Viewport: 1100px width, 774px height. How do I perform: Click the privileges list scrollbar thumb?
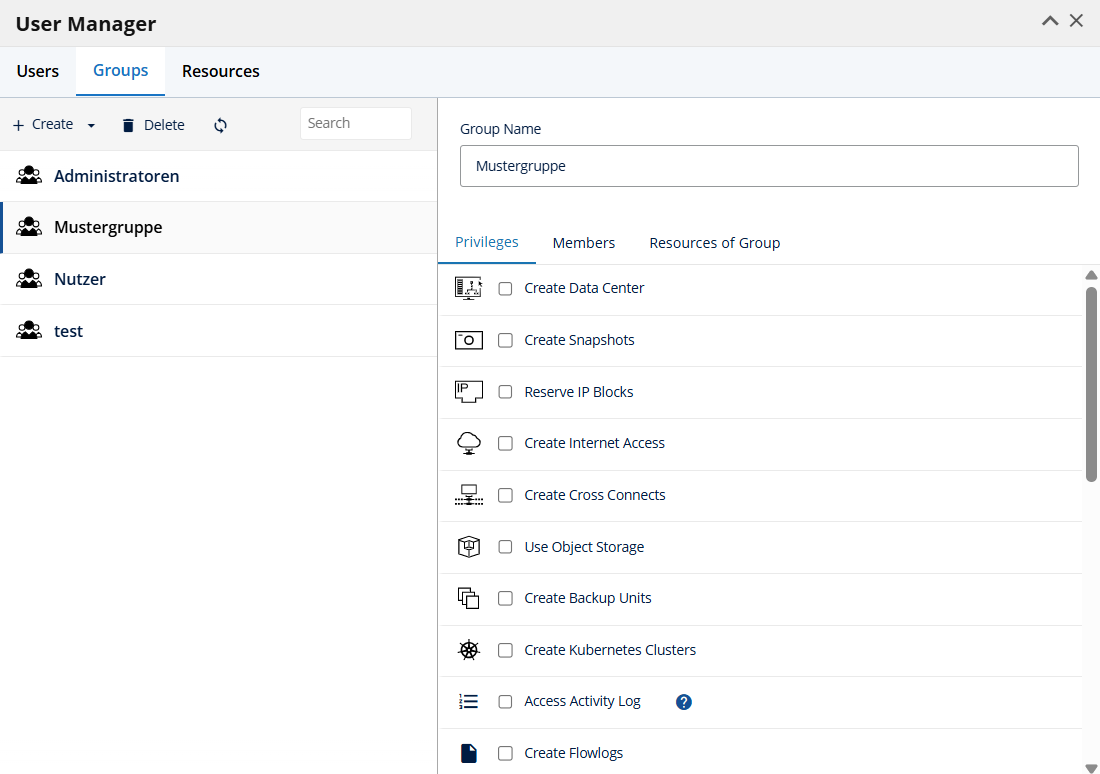[1091, 384]
